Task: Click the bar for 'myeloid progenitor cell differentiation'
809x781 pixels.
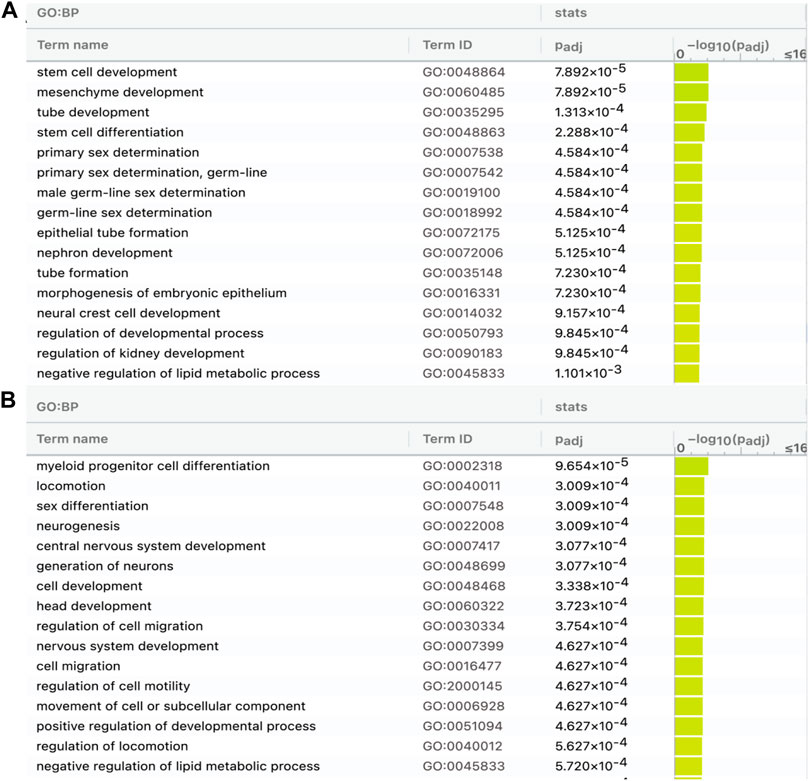Action: (x=691, y=466)
